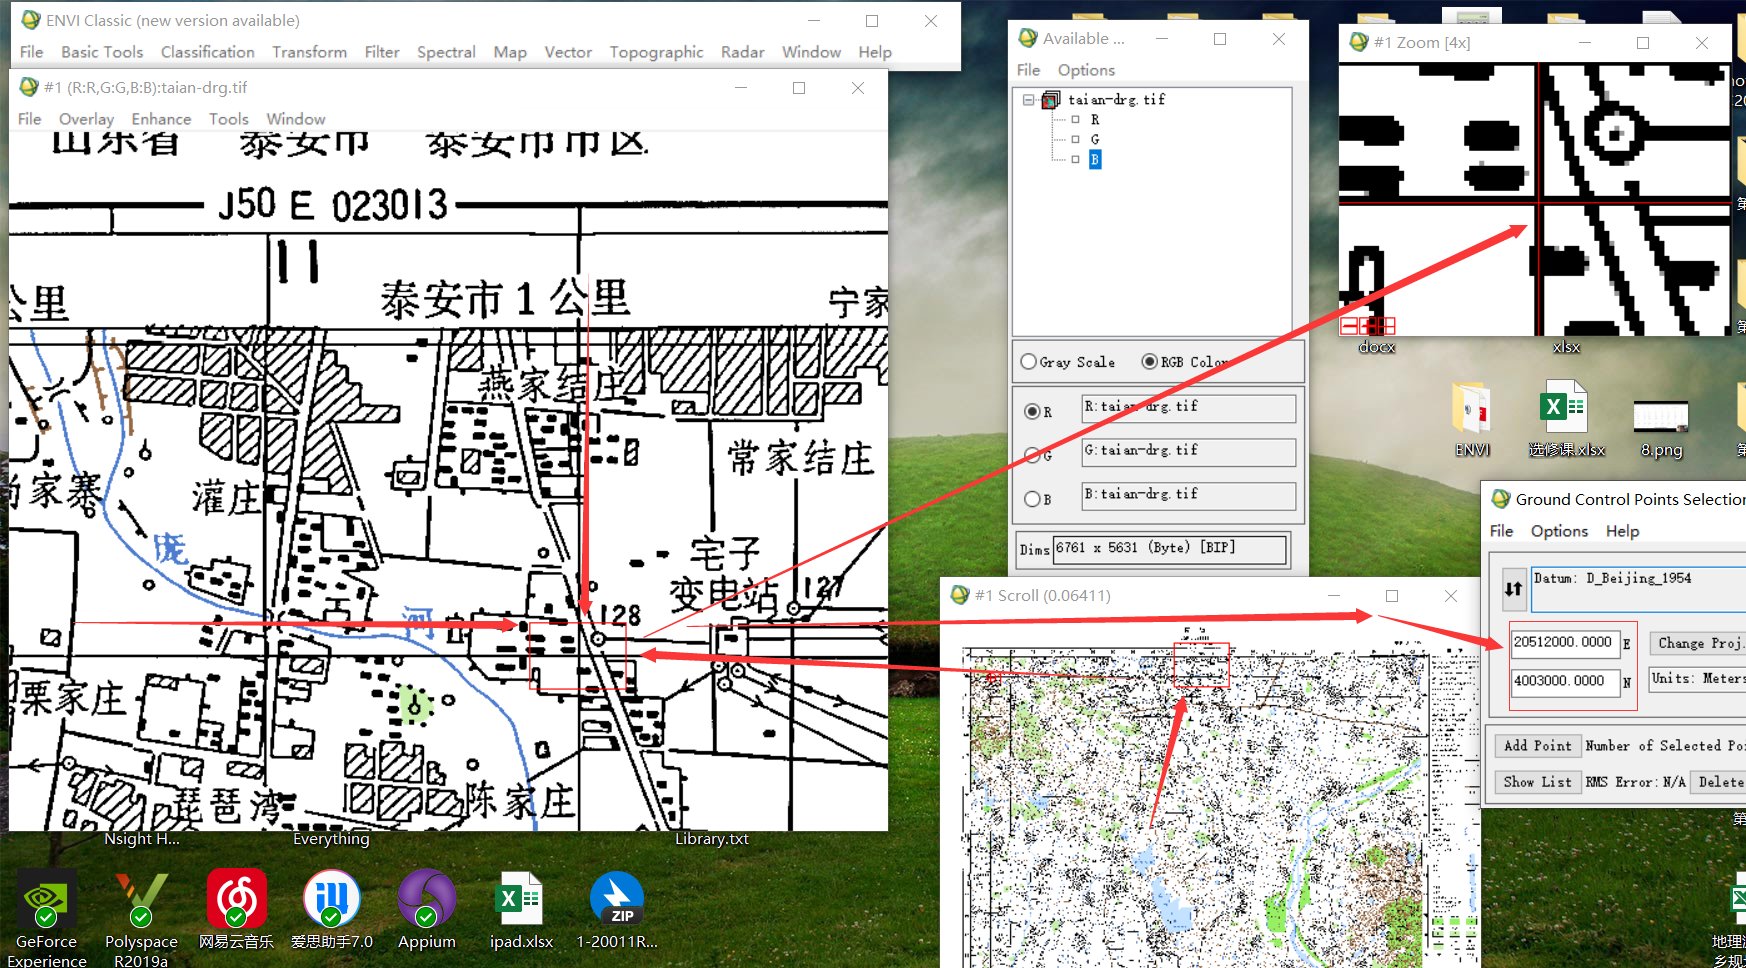1746x968 pixels.
Task: Click Dims field showing 6761 x 5631
Action: point(1170,548)
